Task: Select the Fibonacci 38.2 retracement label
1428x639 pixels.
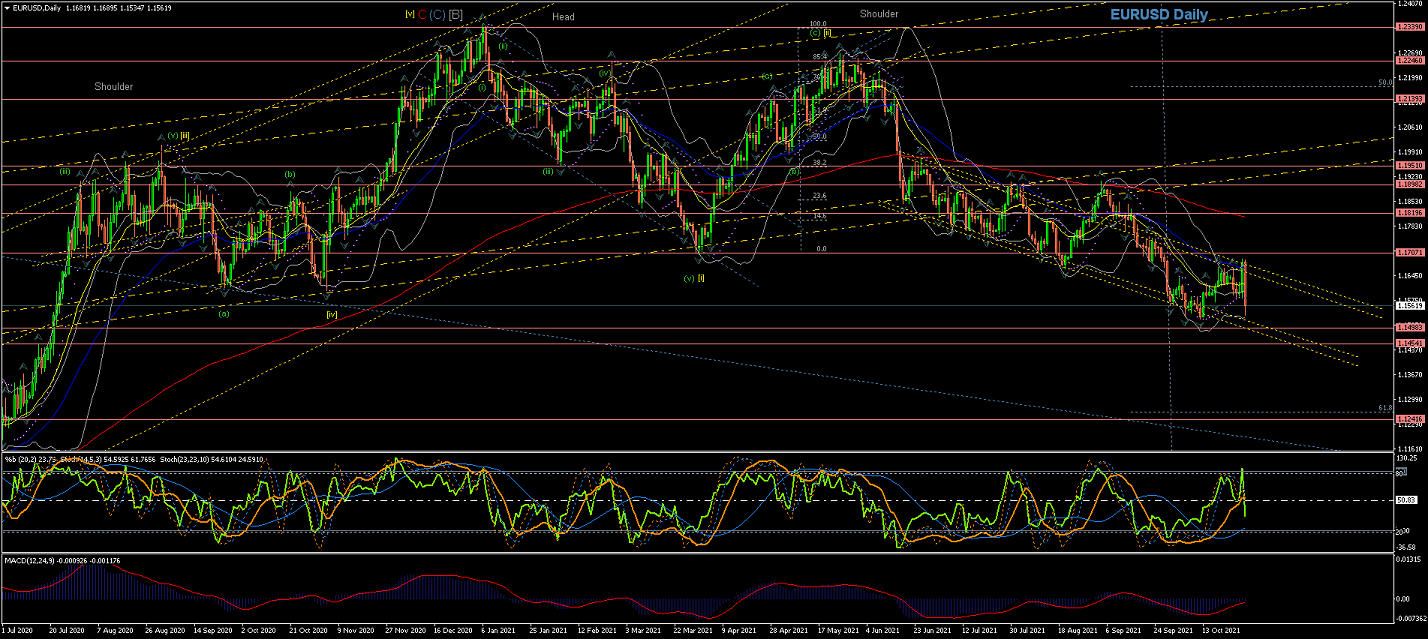Action: coord(818,162)
